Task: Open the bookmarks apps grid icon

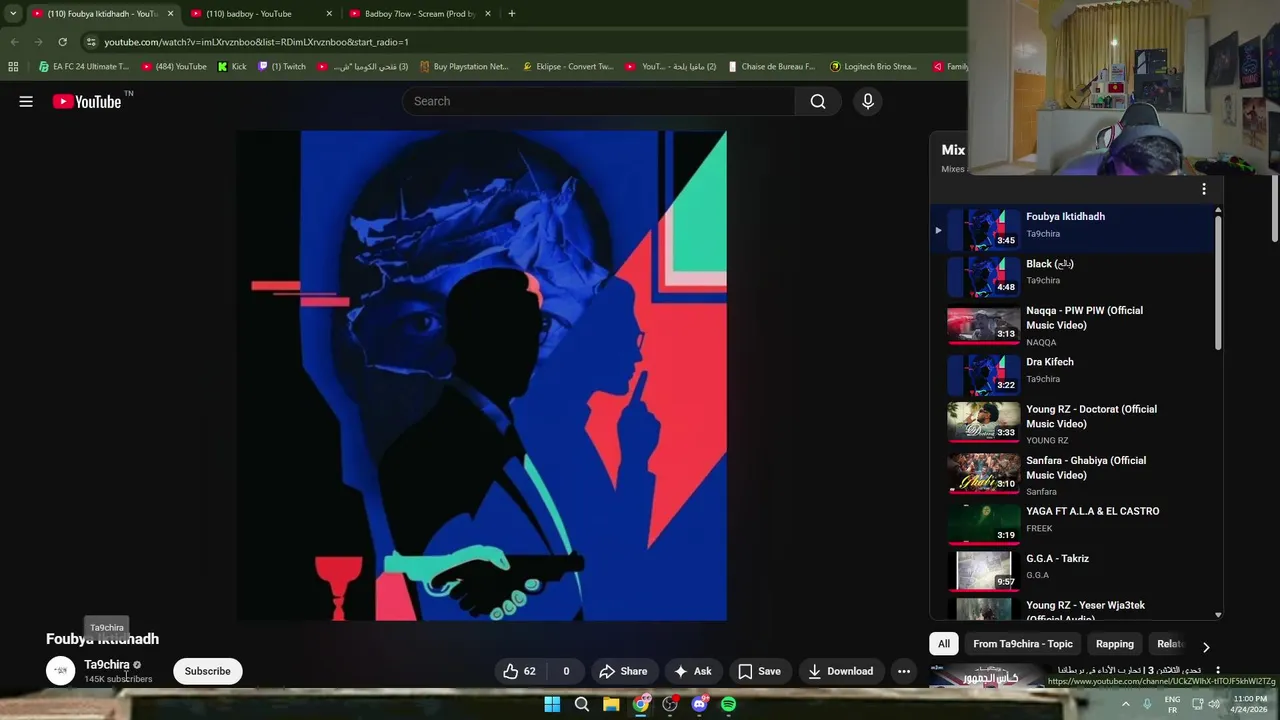Action: point(13,67)
